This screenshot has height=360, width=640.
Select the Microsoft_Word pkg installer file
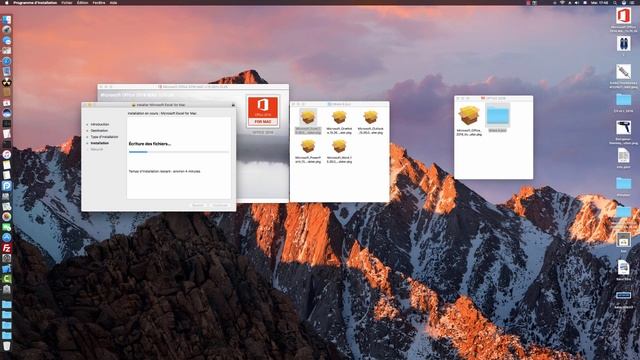tap(339, 151)
